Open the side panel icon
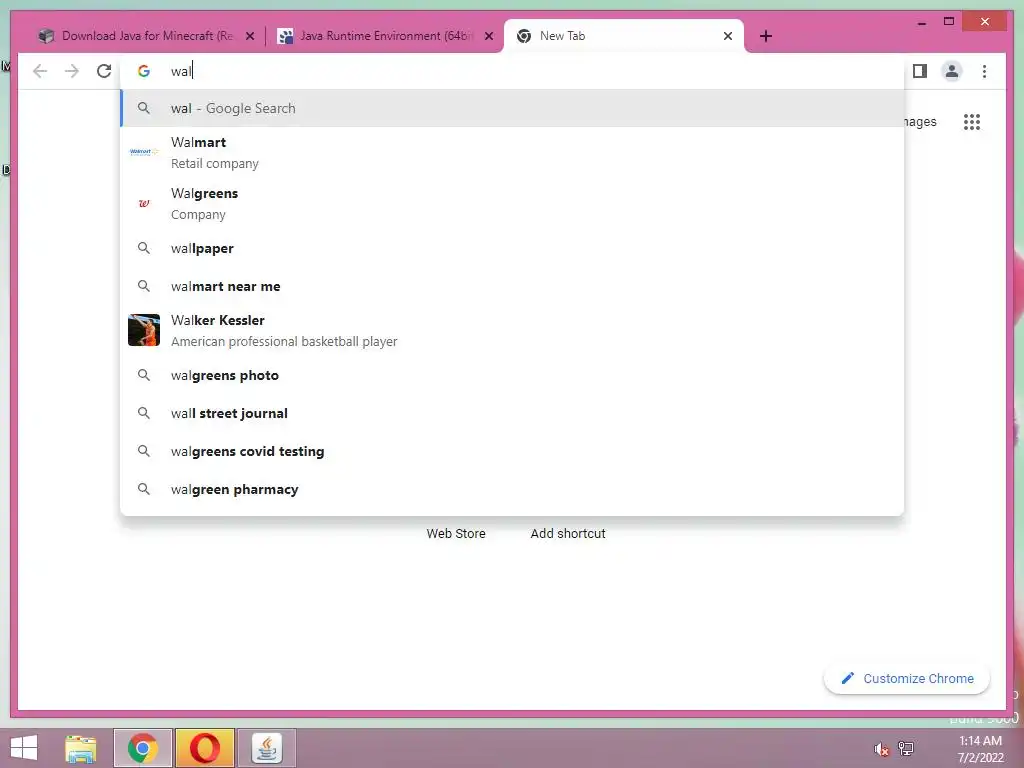This screenshot has height=768, width=1024. click(920, 71)
